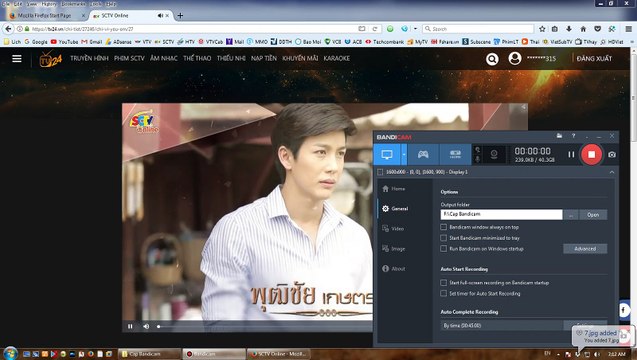Stop recording with the red button

(x=592, y=154)
